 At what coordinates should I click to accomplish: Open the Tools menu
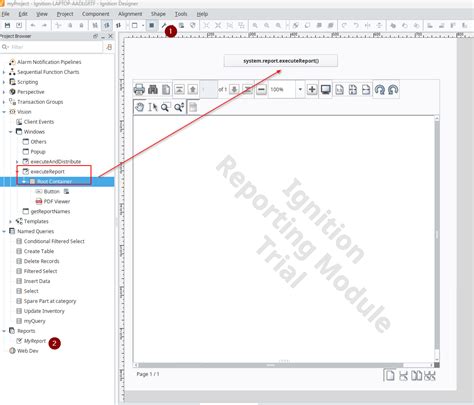click(181, 14)
